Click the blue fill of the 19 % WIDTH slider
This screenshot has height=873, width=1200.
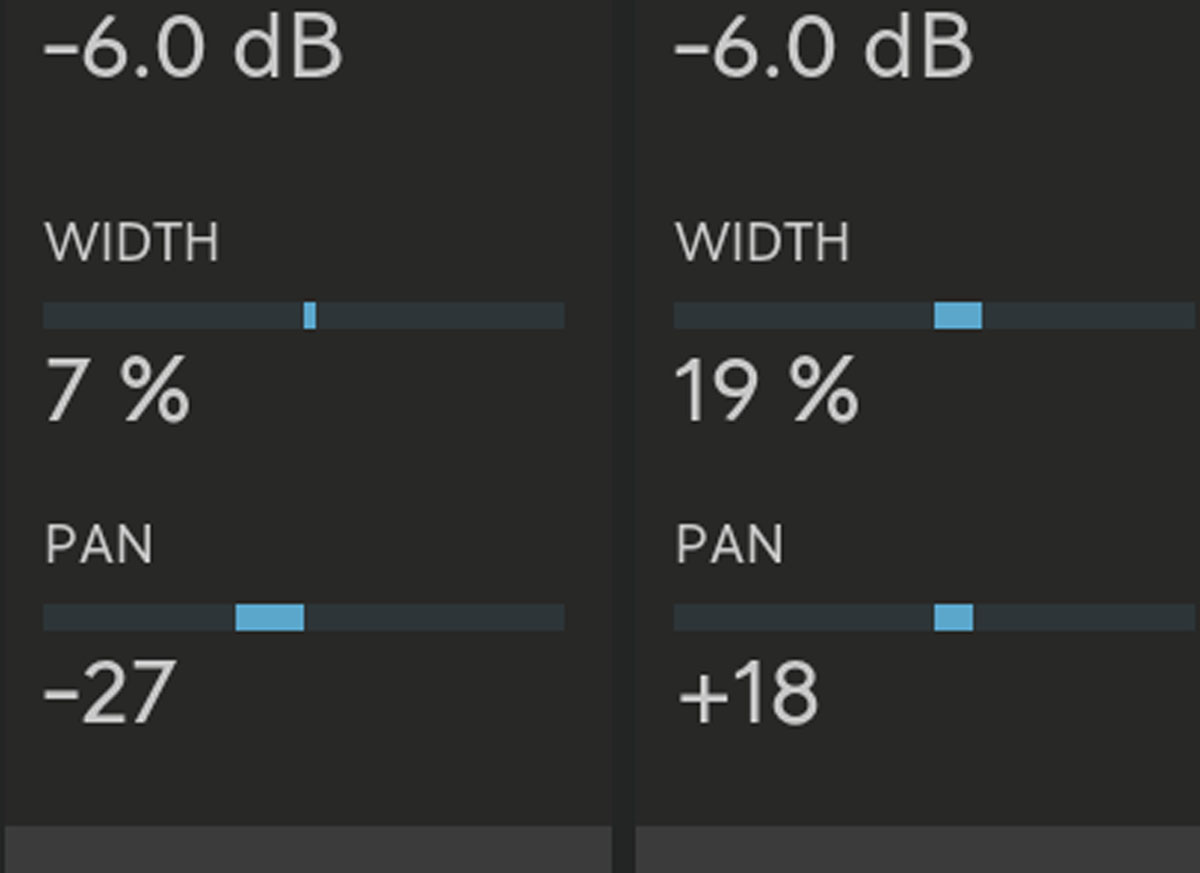(958, 316)
